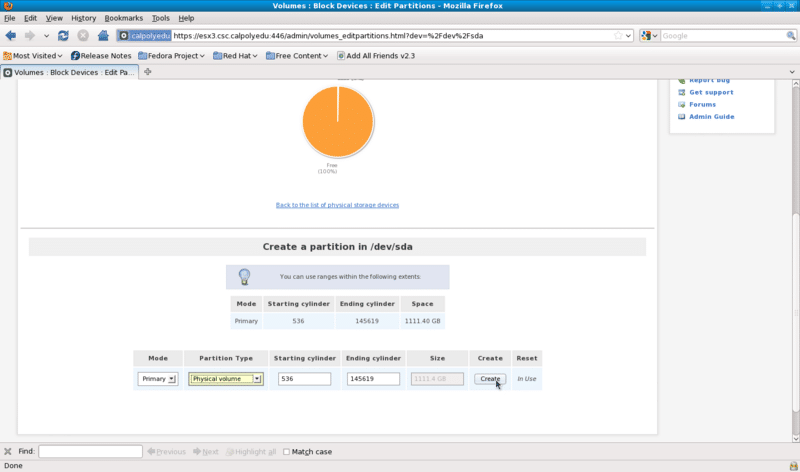Reload the page with the refresh icon
Image resolution: width=800 pixels, height=472 pixels.
pos(63,35)
